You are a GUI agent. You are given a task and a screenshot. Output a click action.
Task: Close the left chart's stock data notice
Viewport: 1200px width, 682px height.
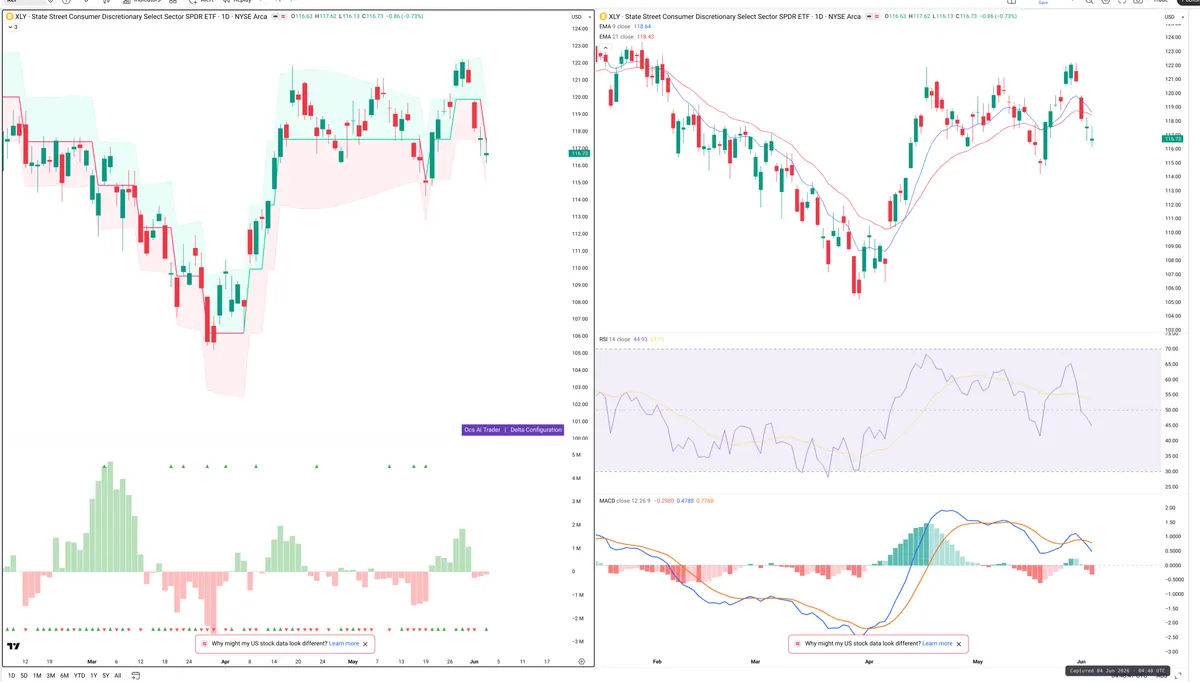[366, 644]
